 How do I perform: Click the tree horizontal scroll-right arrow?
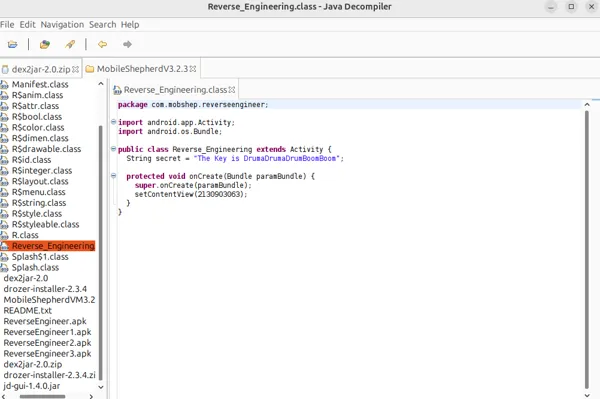click(x=91, y=396)
